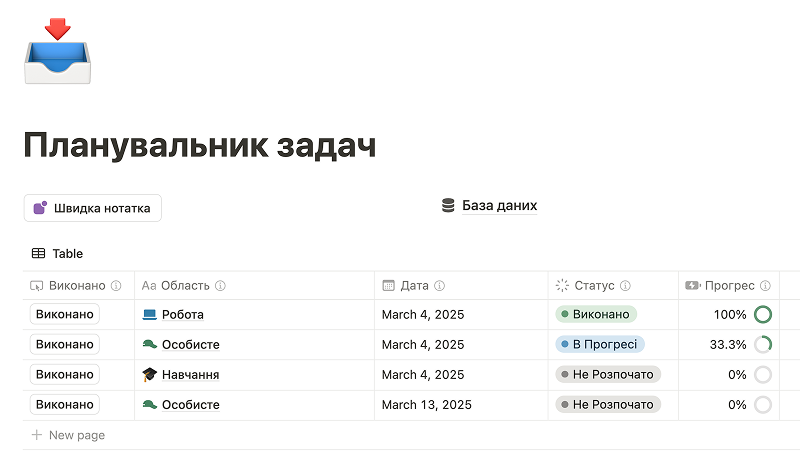This screenshot has height=471, width=800.
Task: Click the calendar icon in Дата header
Action: 389,285
